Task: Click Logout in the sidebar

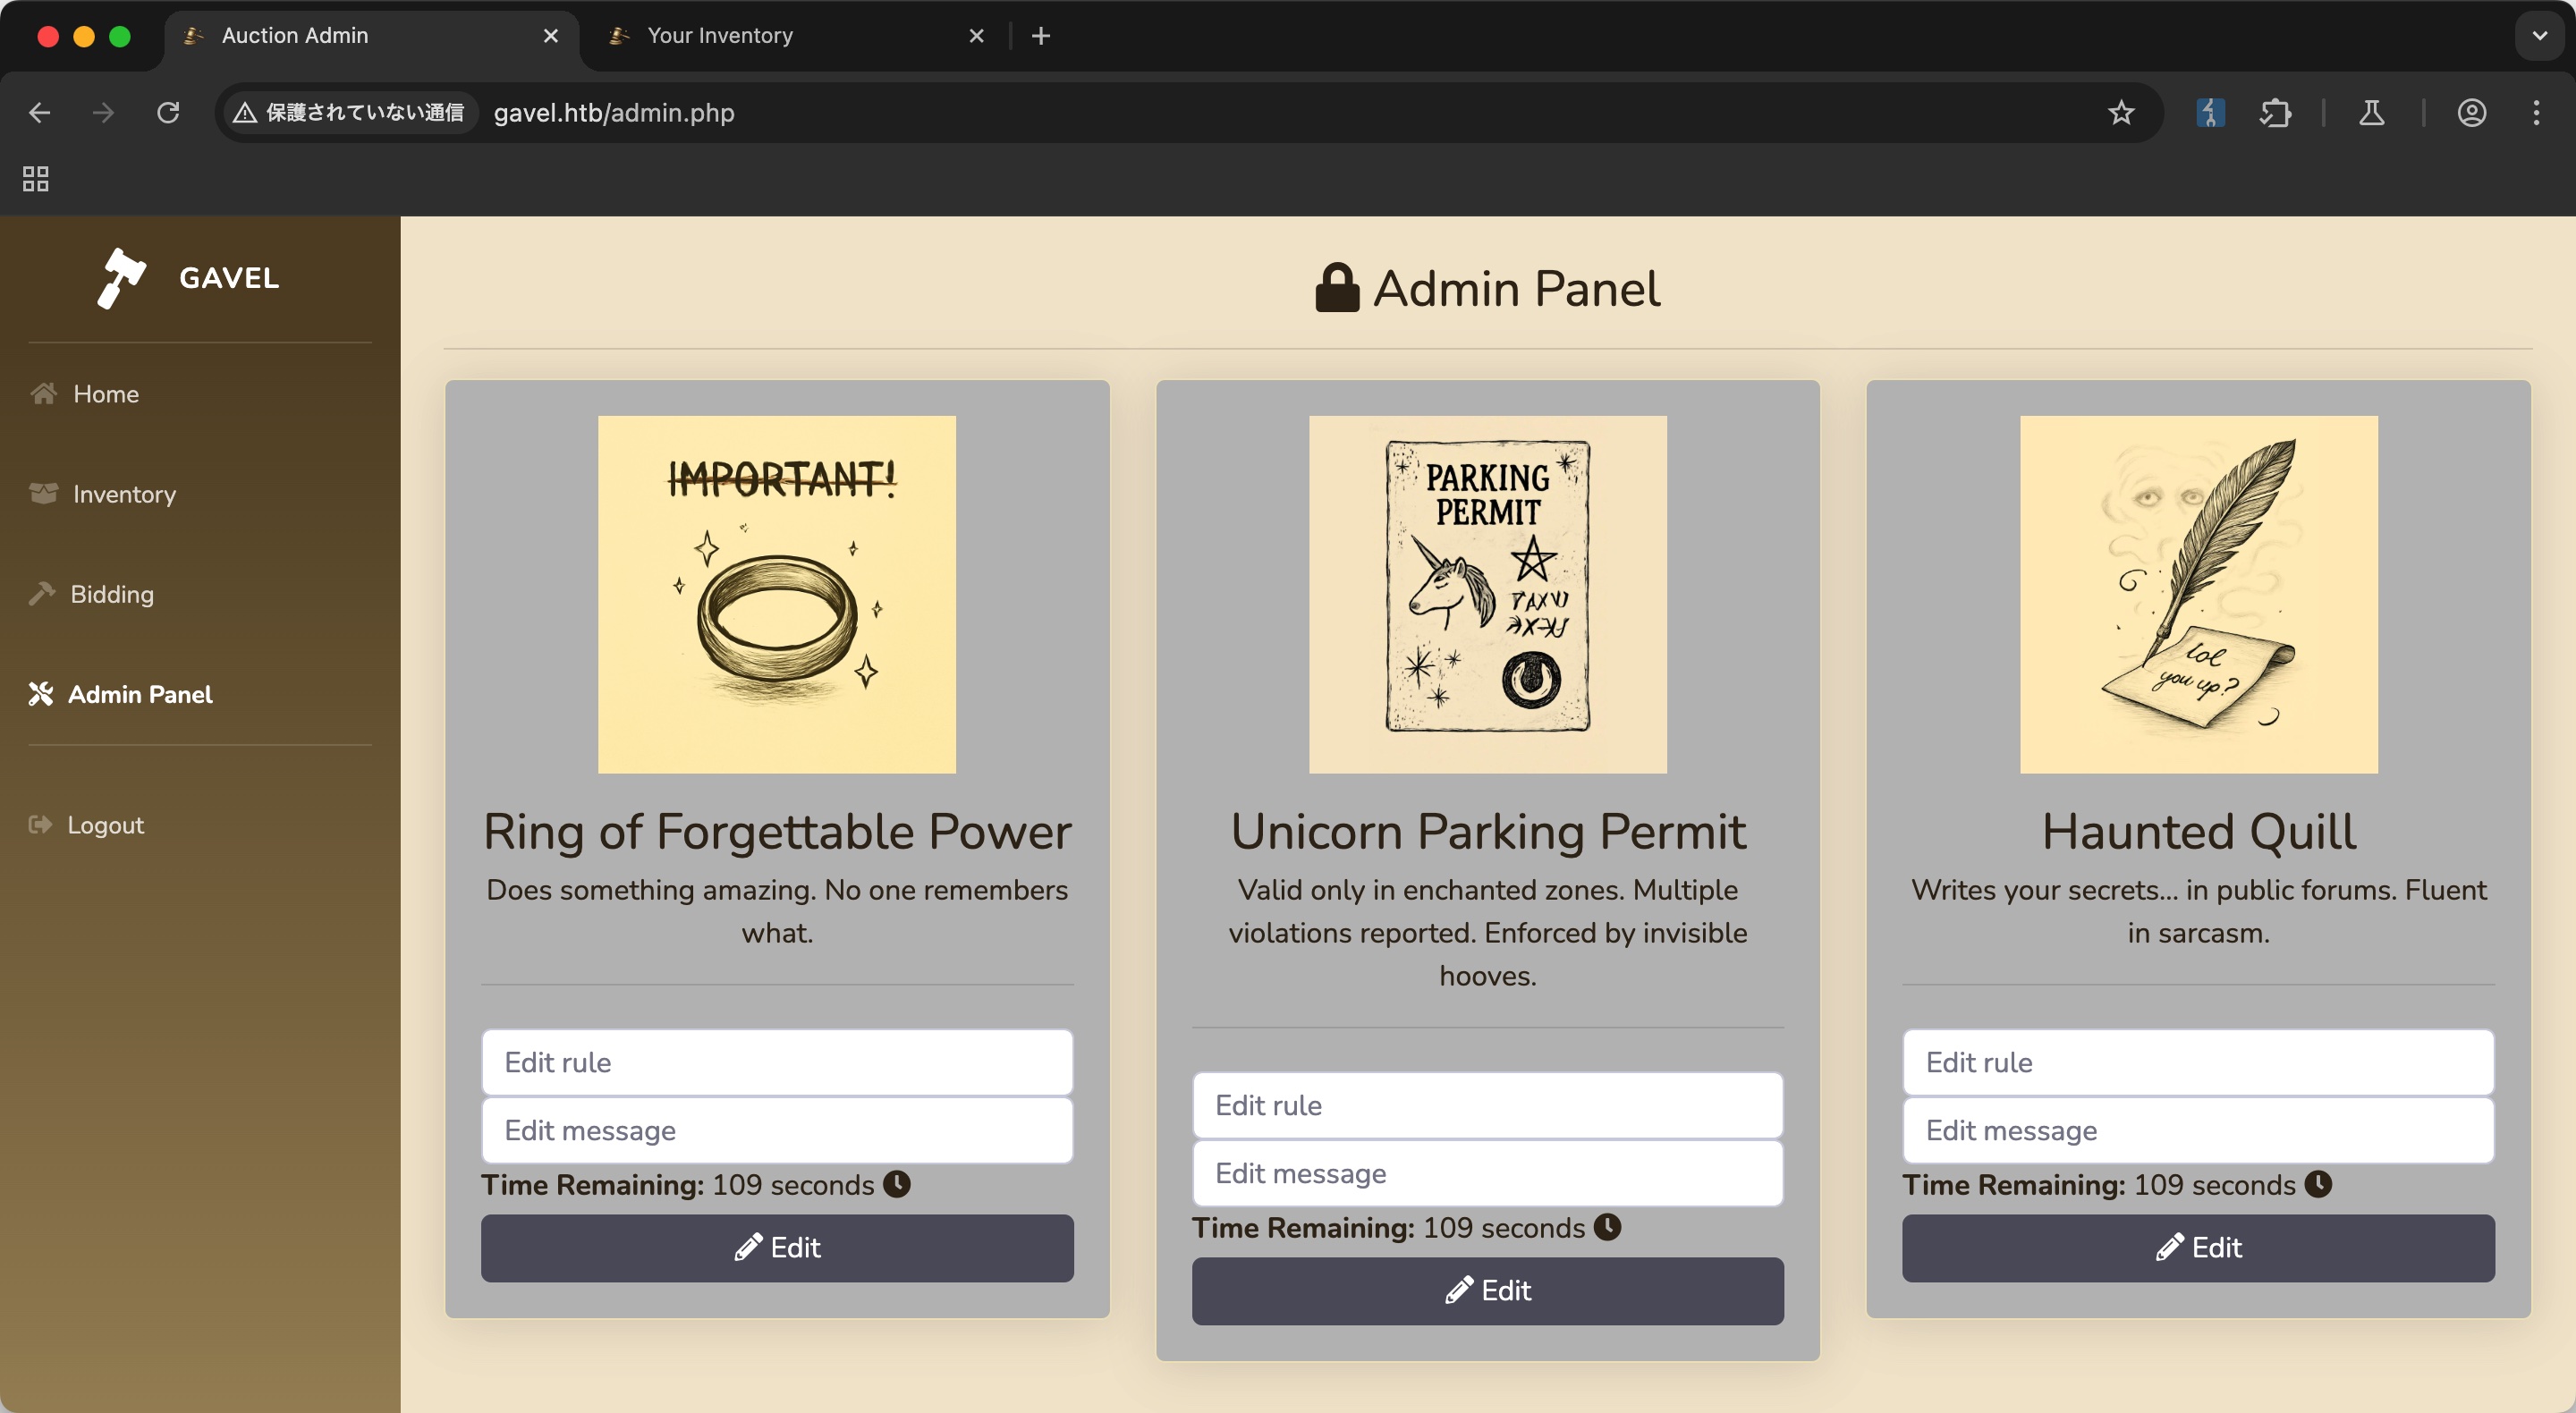Action: pyautogui.click(x=105, y=825)
